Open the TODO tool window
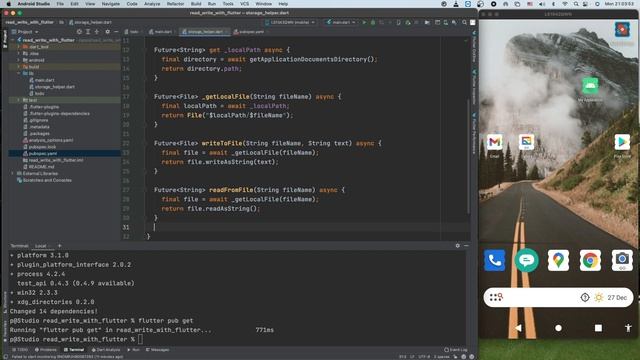Screen dimensions: 640x360 click(20, 350)
